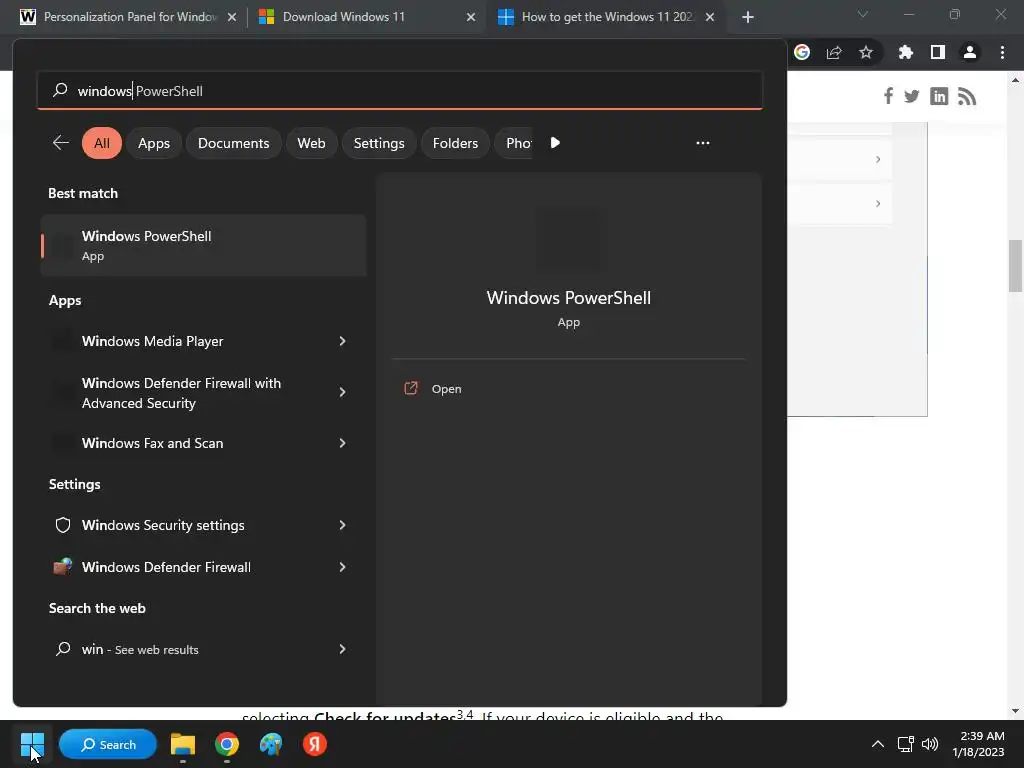Expand Windows Fax and Scan chevron
This screenshot has width=1024, height=768.
(342, 443)
